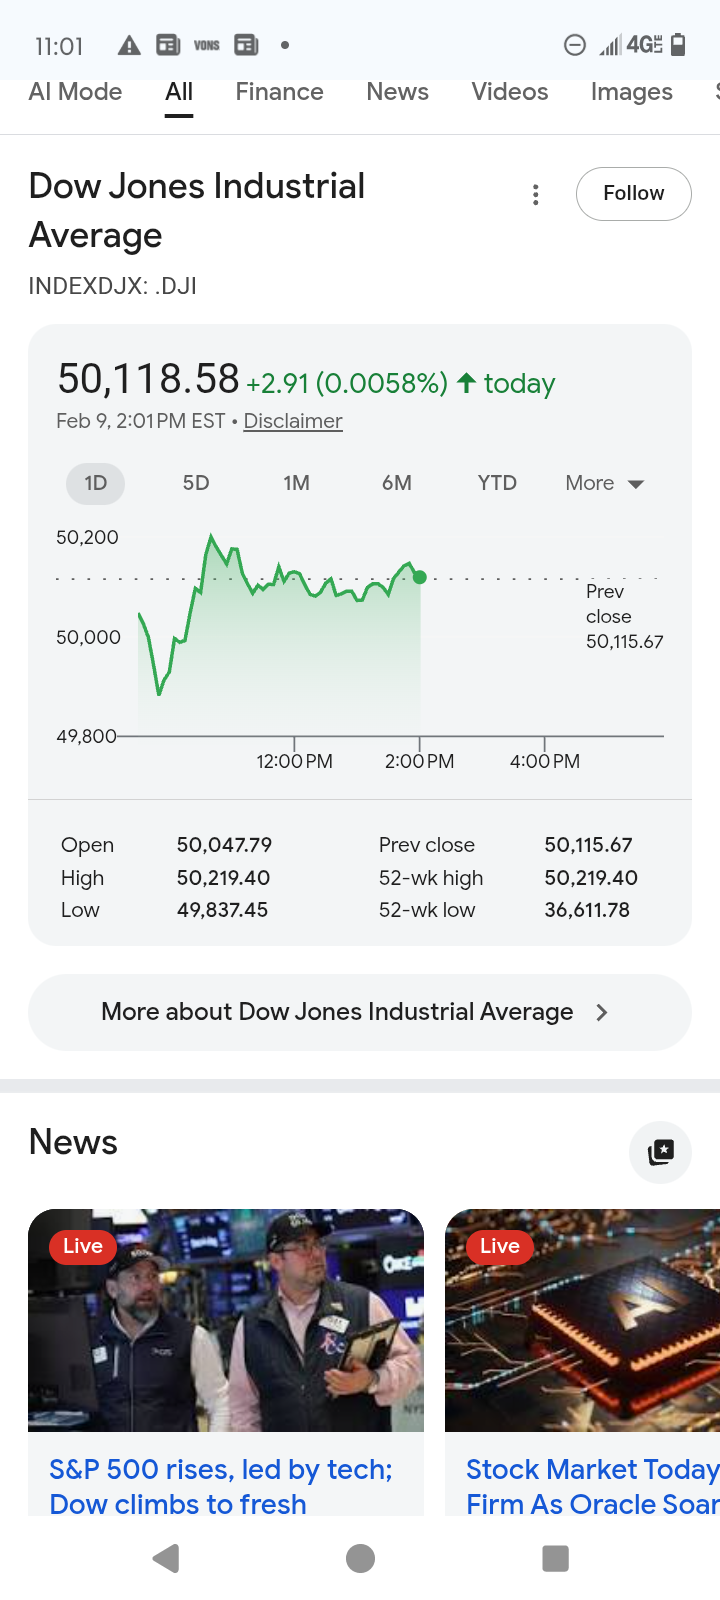Tap the green current price dot on chart
The height and width of the screenshot is (1600, 720).
(x=420, y=577)
